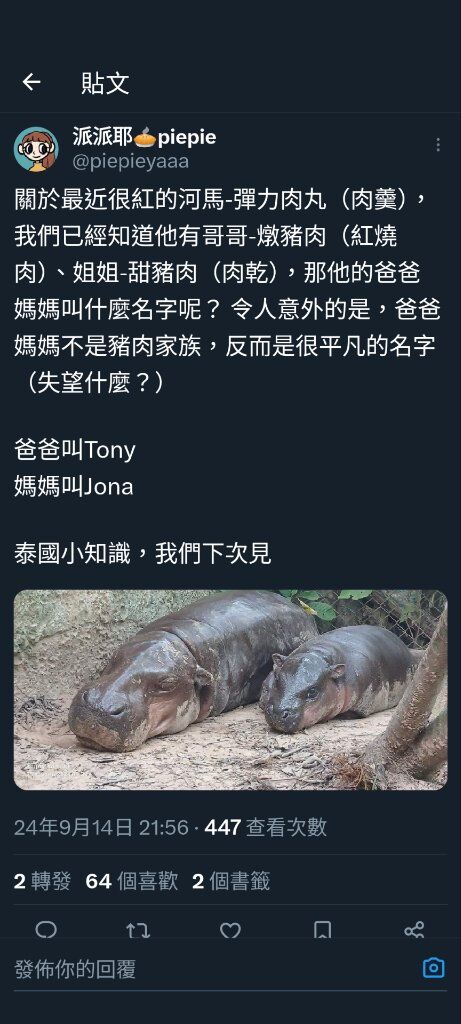View the 64 個喜歡 list

(x=132, y=882)
